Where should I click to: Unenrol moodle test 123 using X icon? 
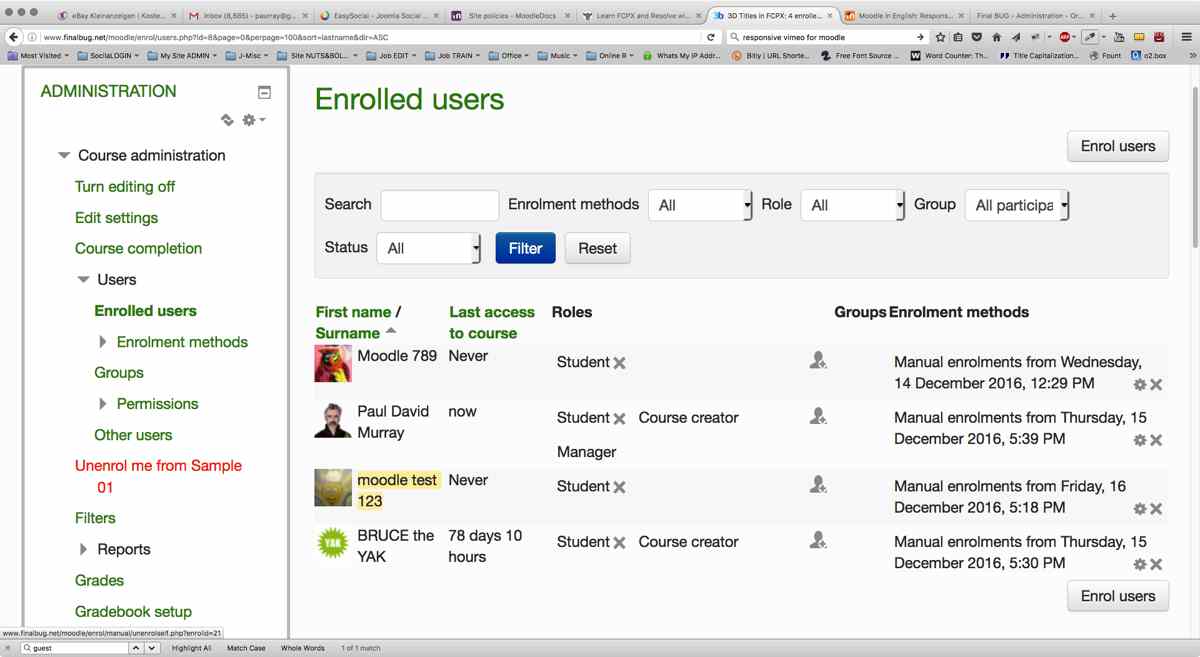coord(1156,509)
